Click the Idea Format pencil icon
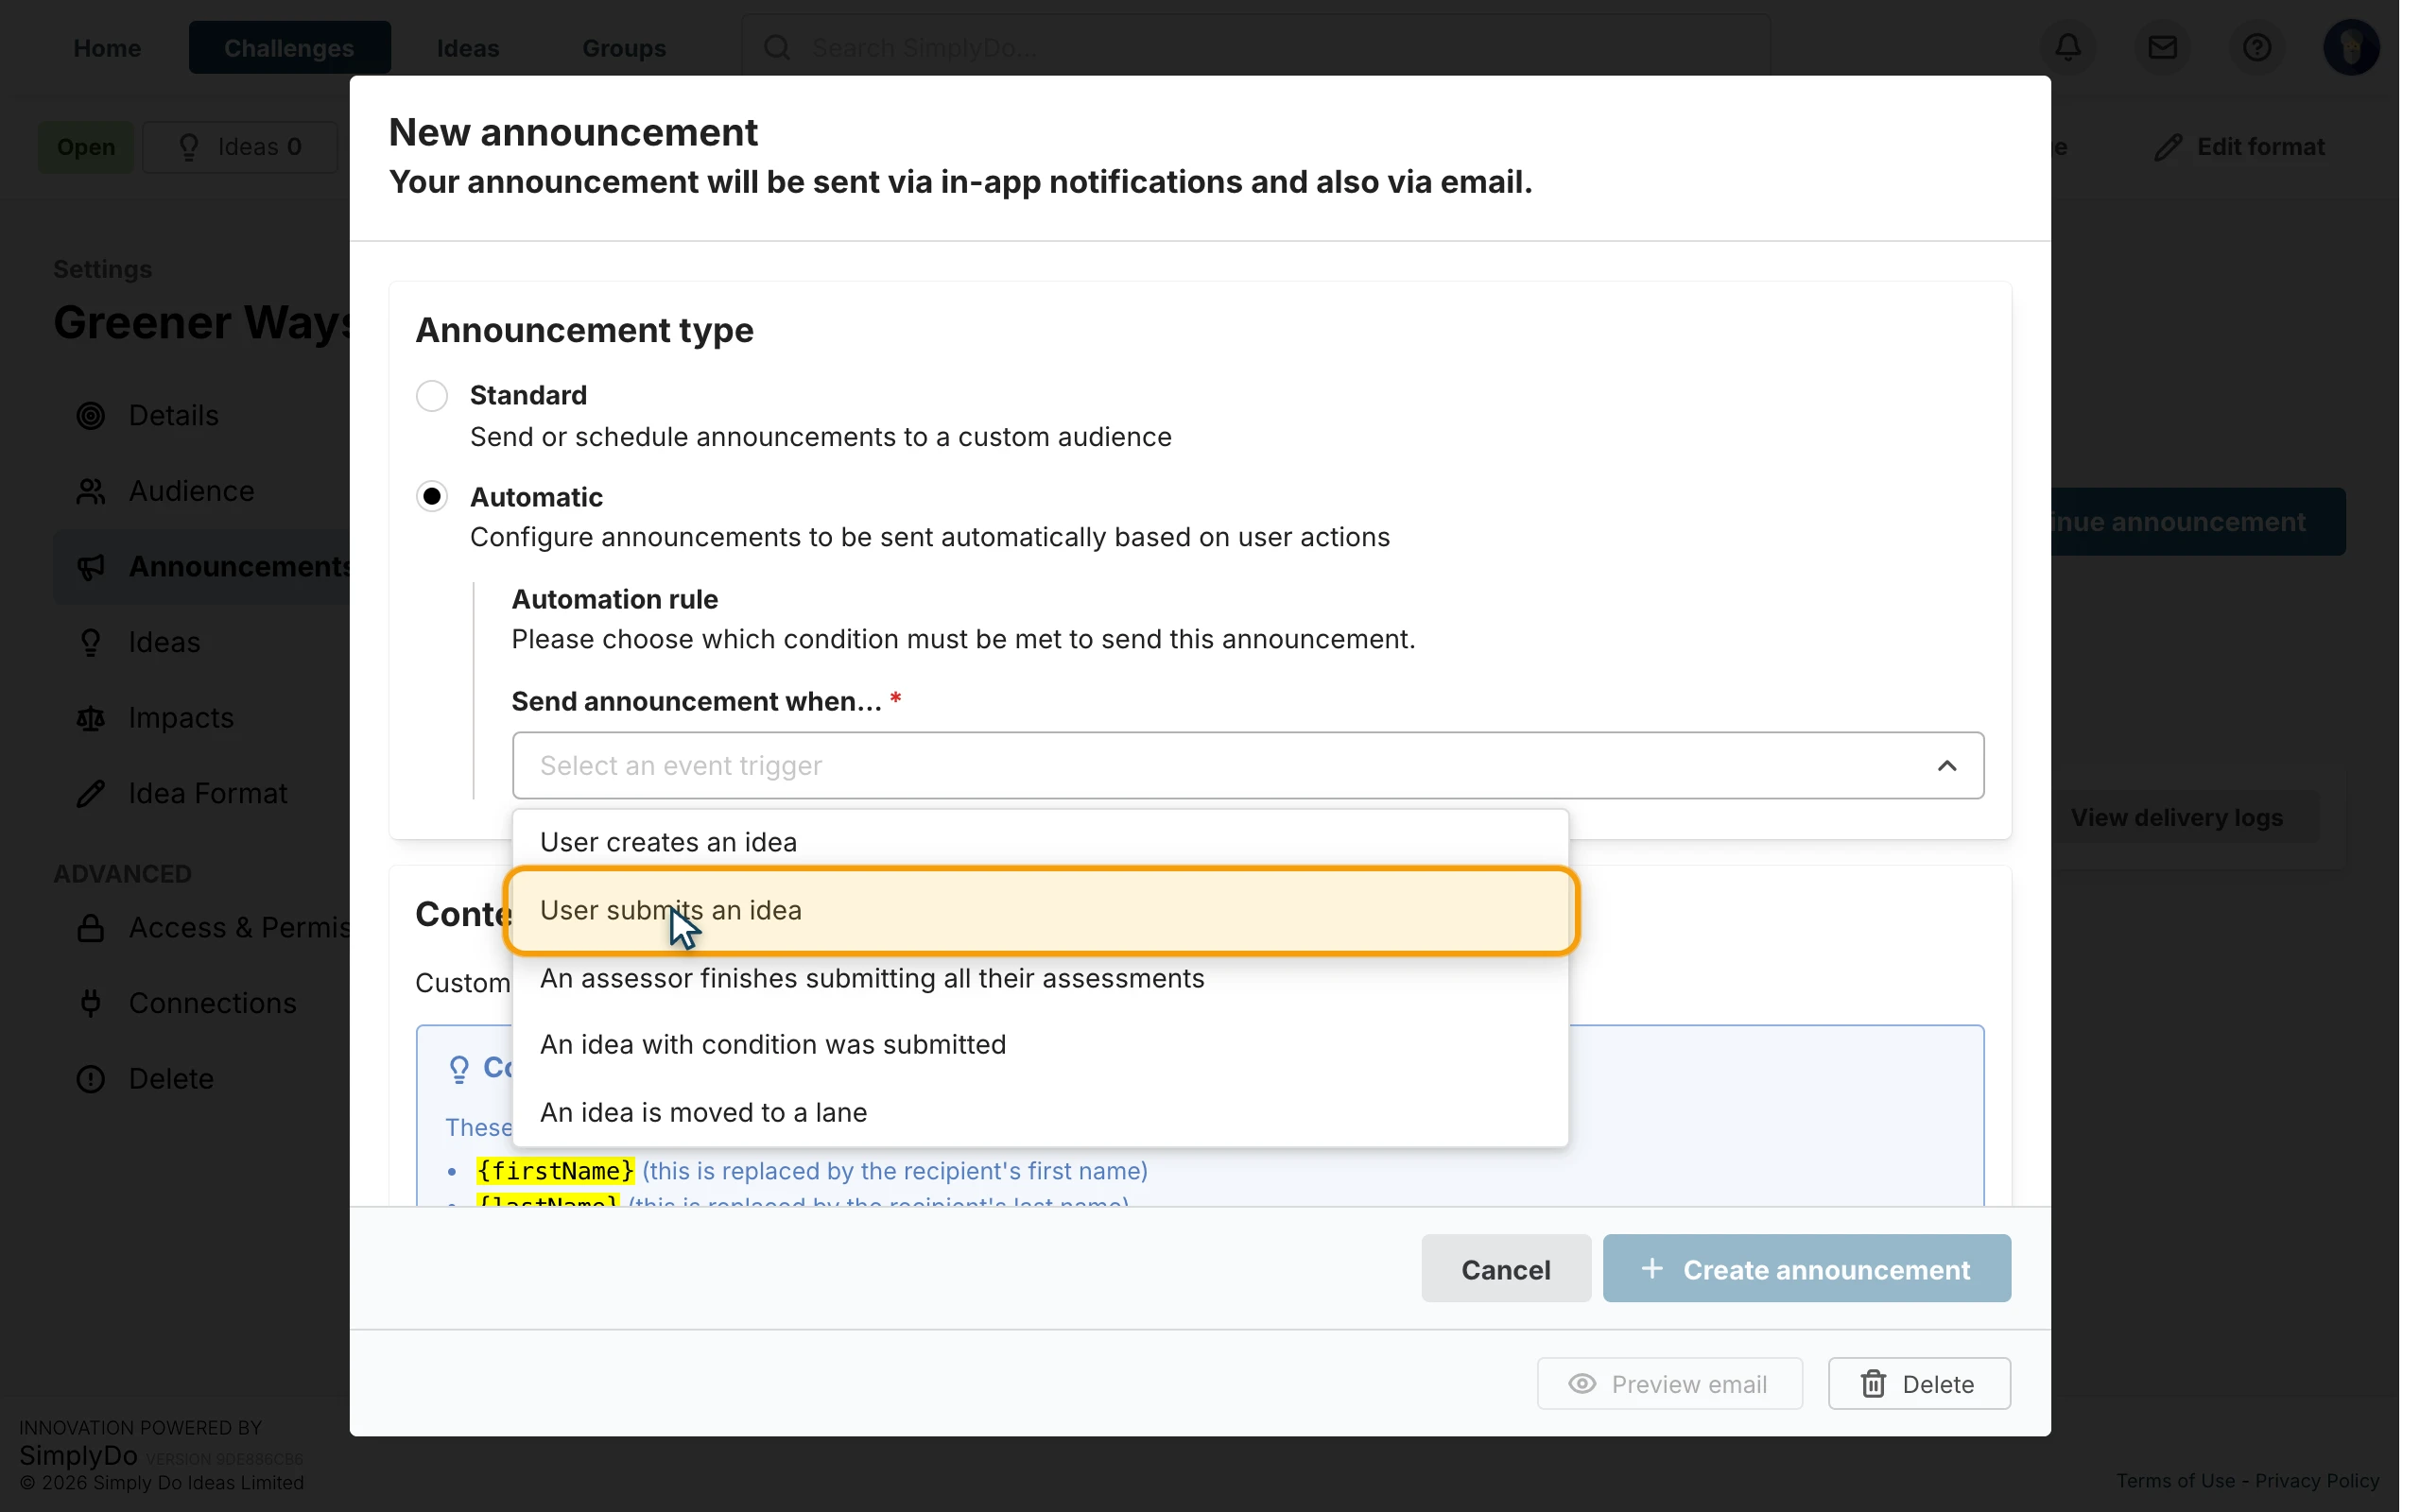 point(91,793)
